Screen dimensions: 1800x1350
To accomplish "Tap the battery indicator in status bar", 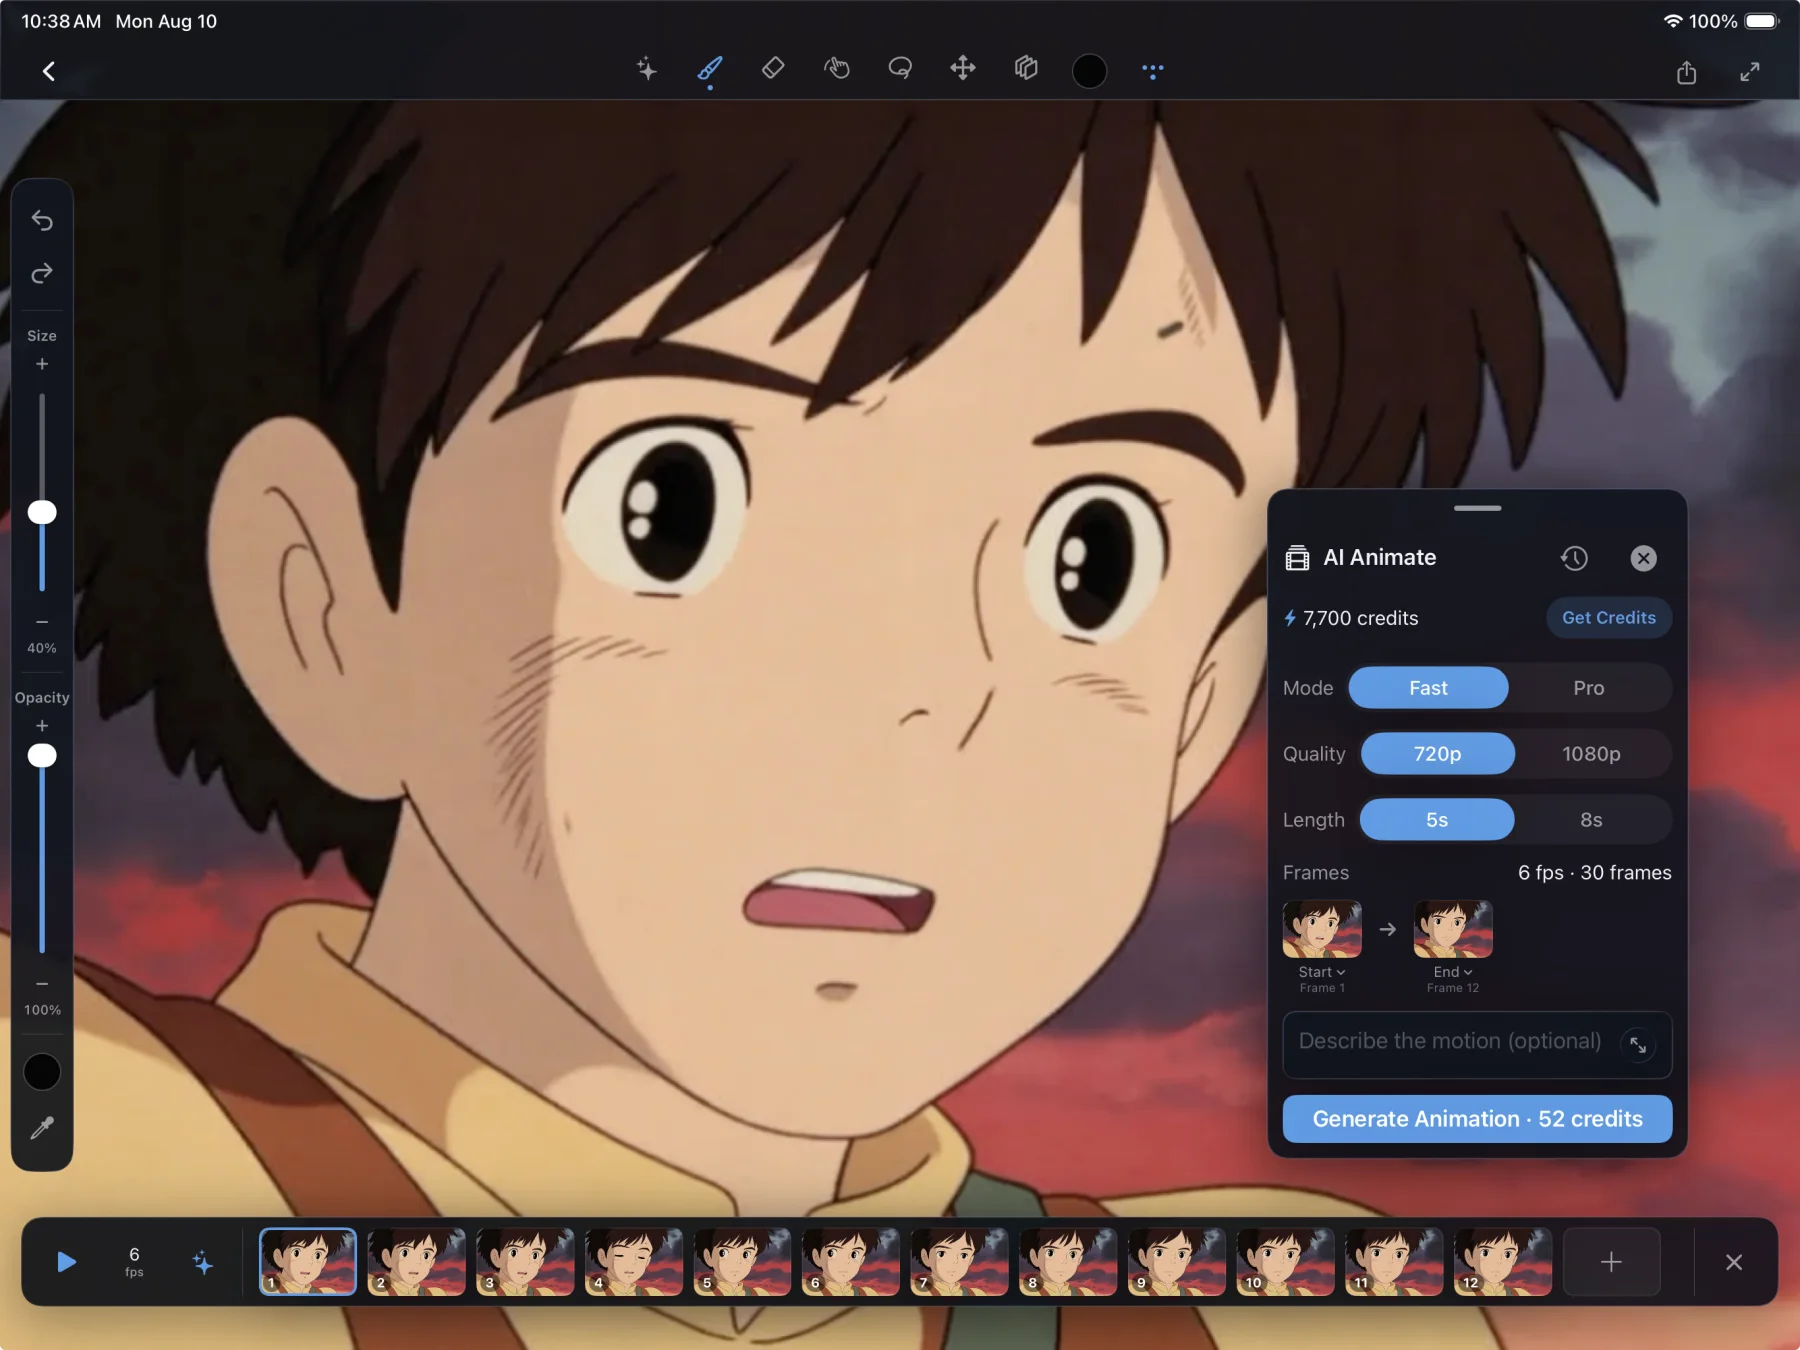I will (x=1762, y=21).
